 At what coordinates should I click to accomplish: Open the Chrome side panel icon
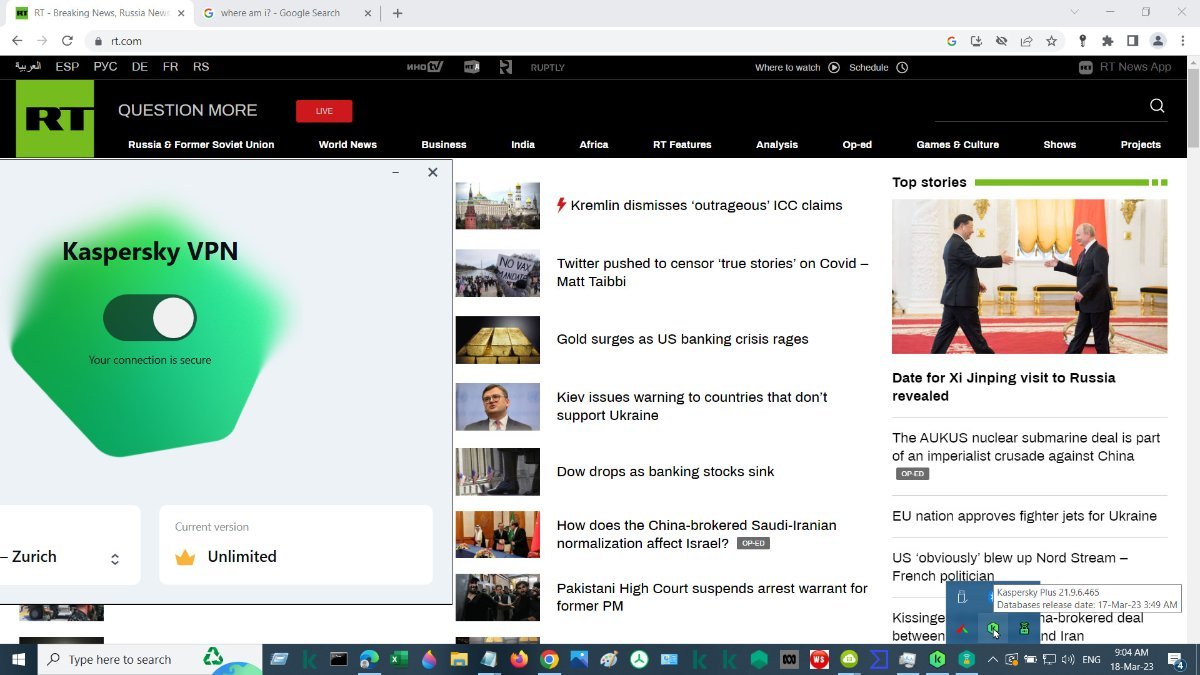1132,41
